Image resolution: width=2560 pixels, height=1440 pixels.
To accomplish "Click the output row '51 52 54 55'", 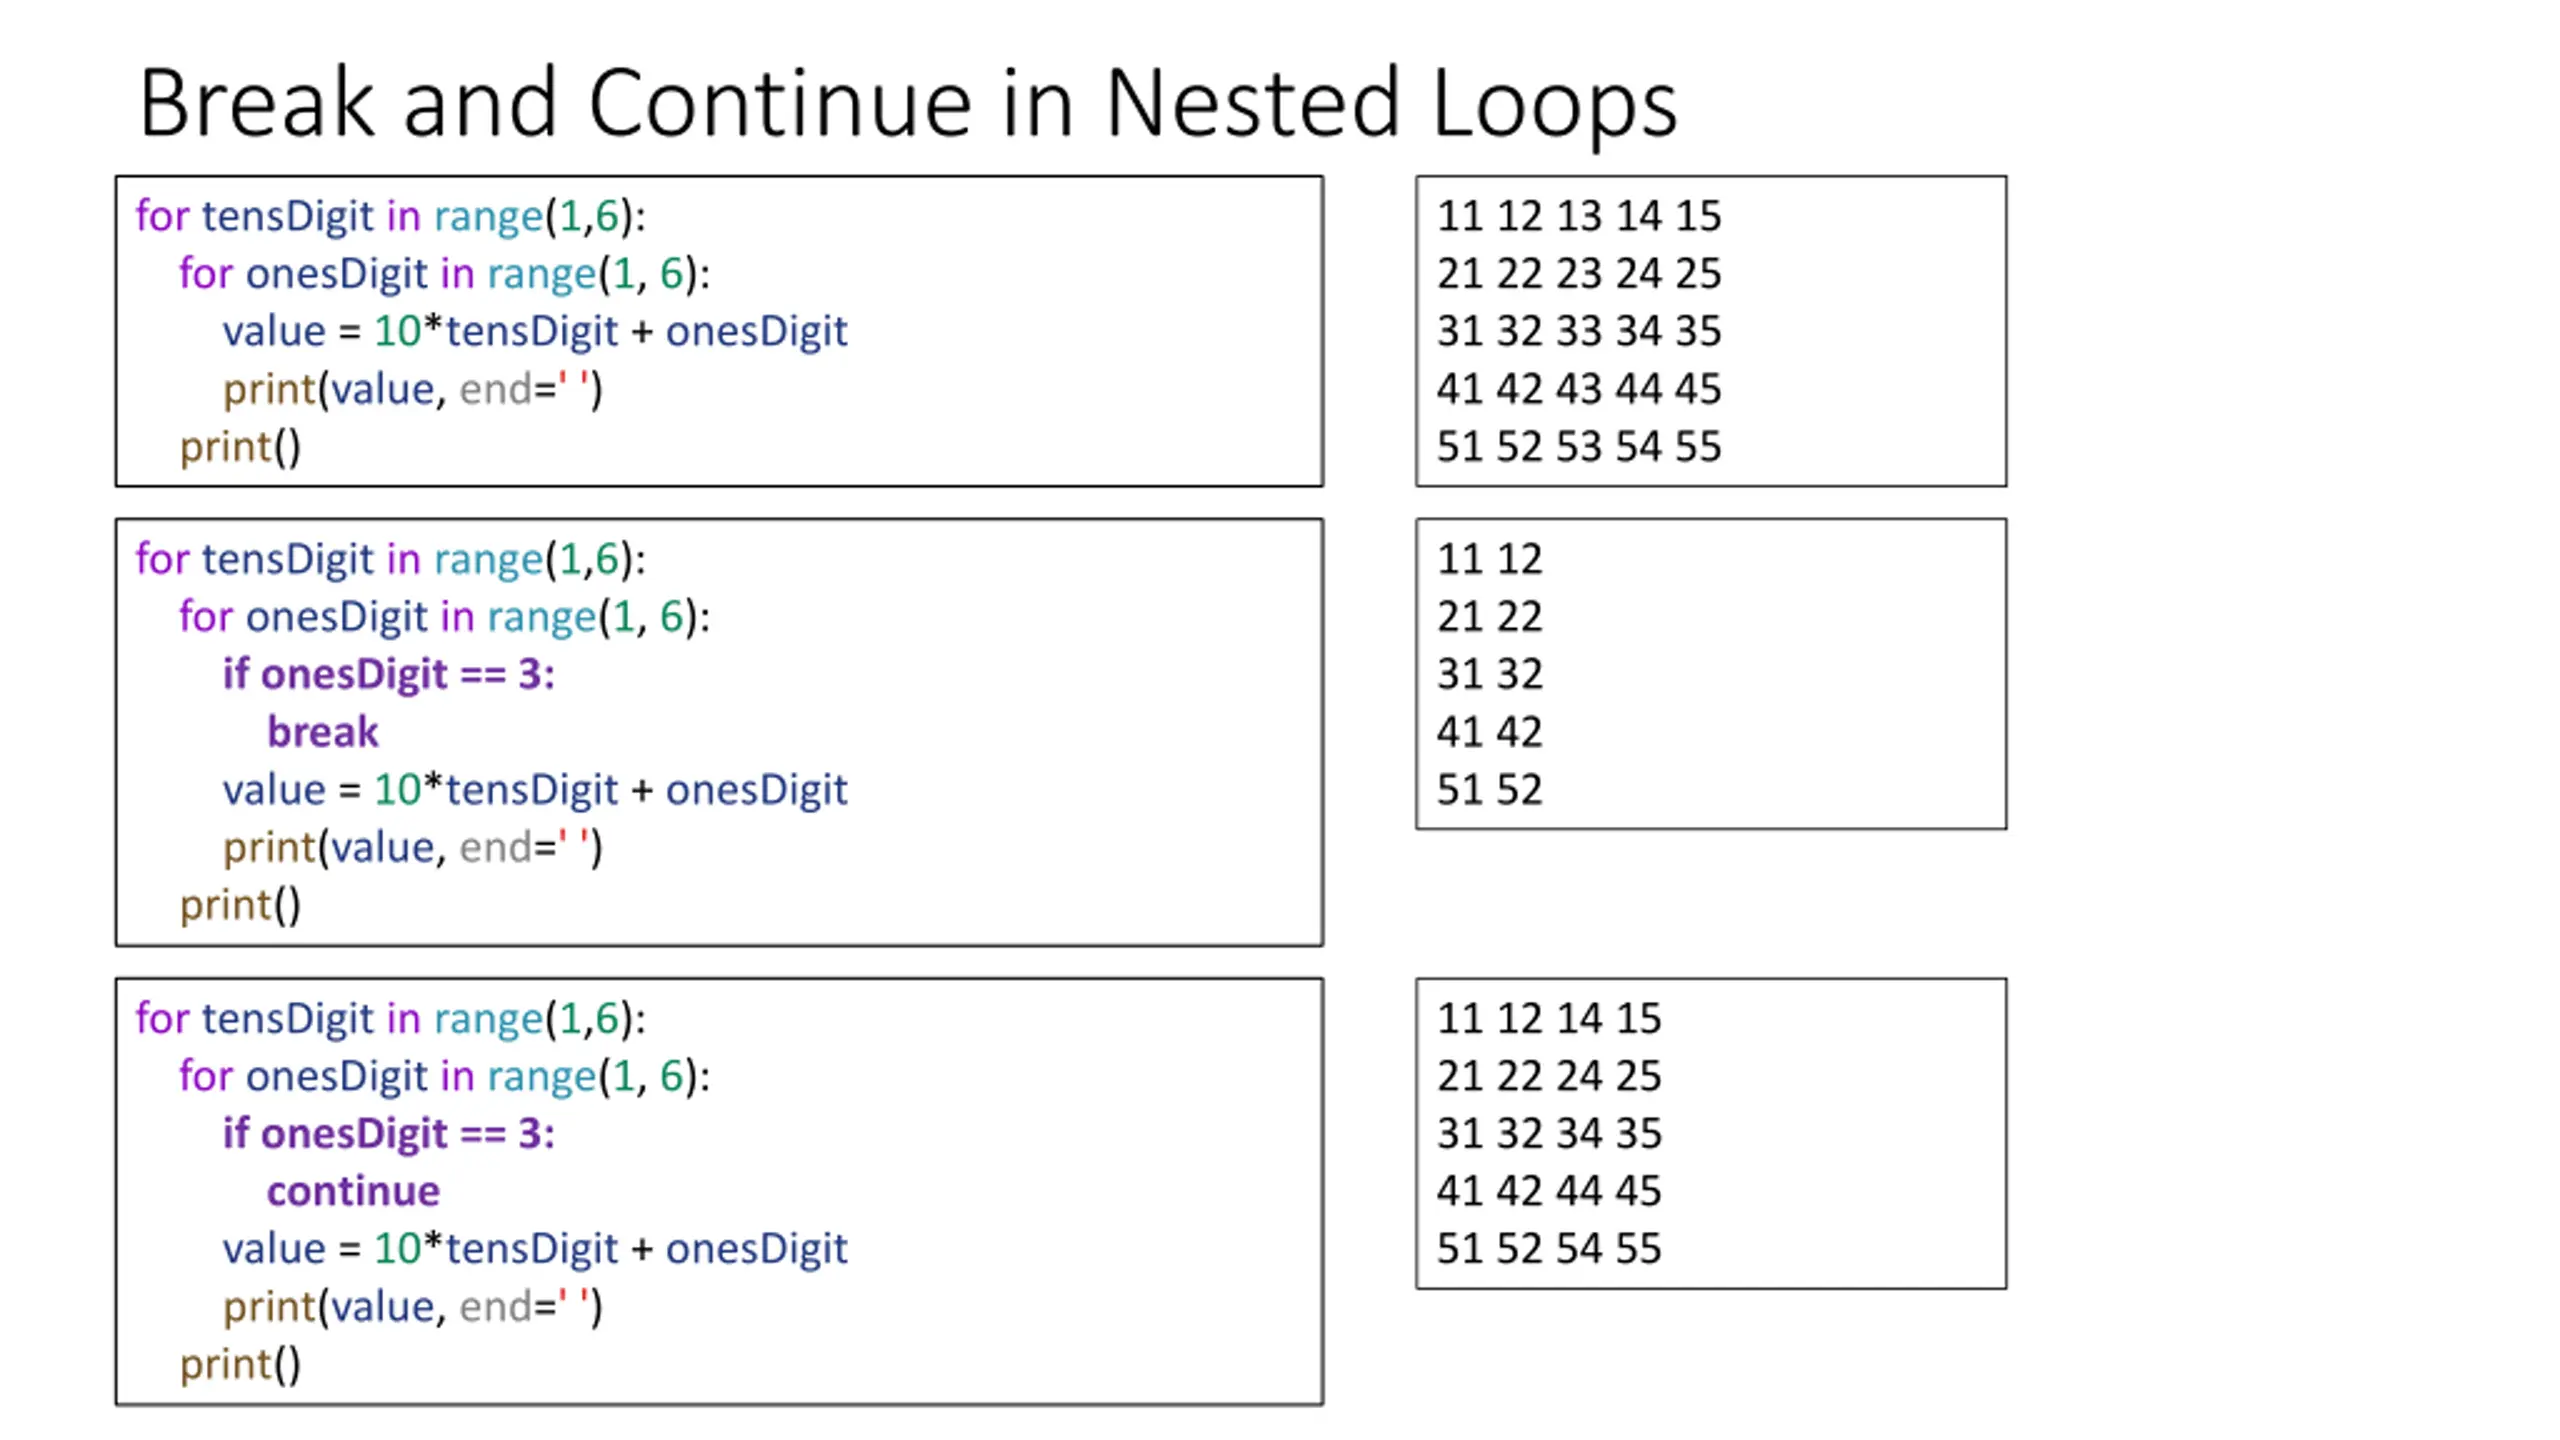I will [x=1549, y=1249].
